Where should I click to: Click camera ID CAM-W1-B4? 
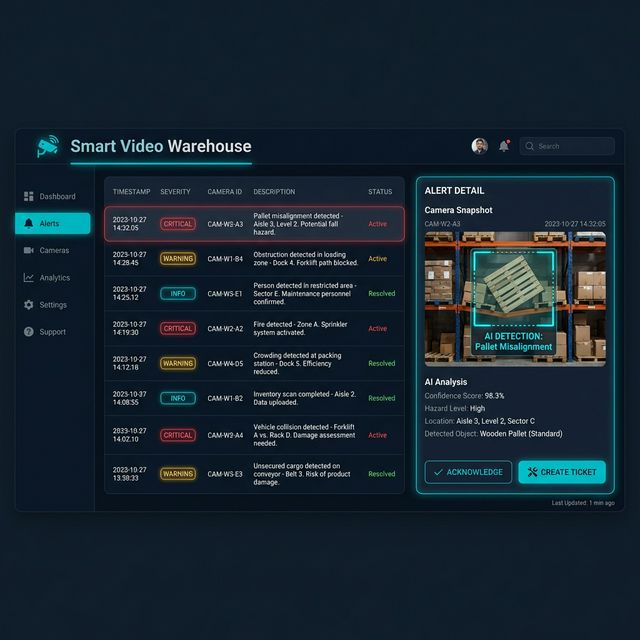click(x=225, y=259)
